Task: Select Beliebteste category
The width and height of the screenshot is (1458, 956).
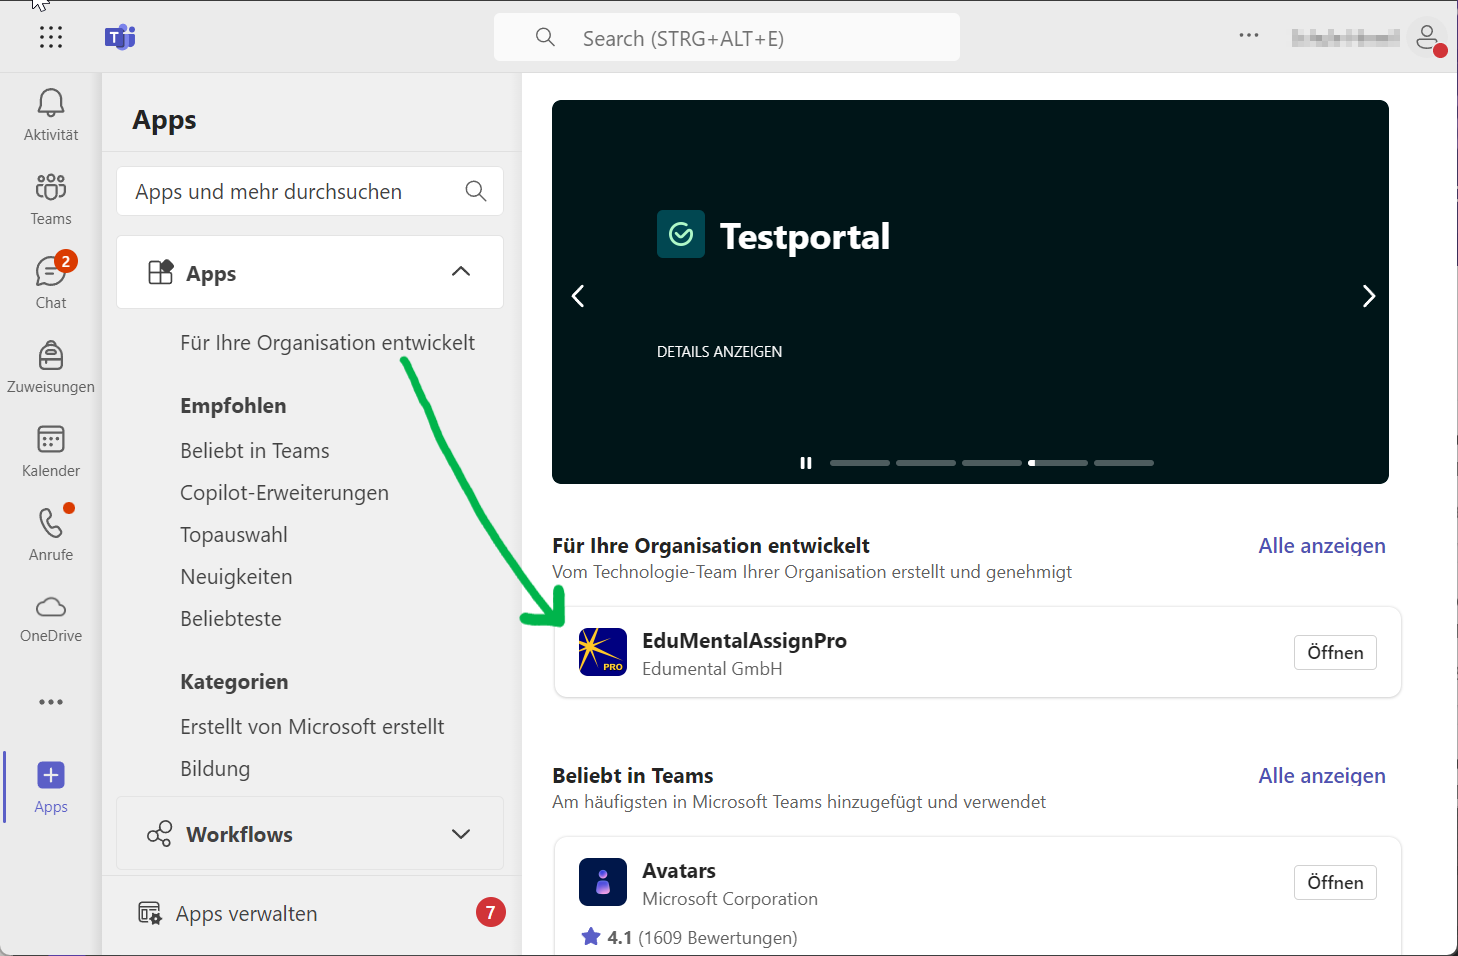Action: coord(231,619)
